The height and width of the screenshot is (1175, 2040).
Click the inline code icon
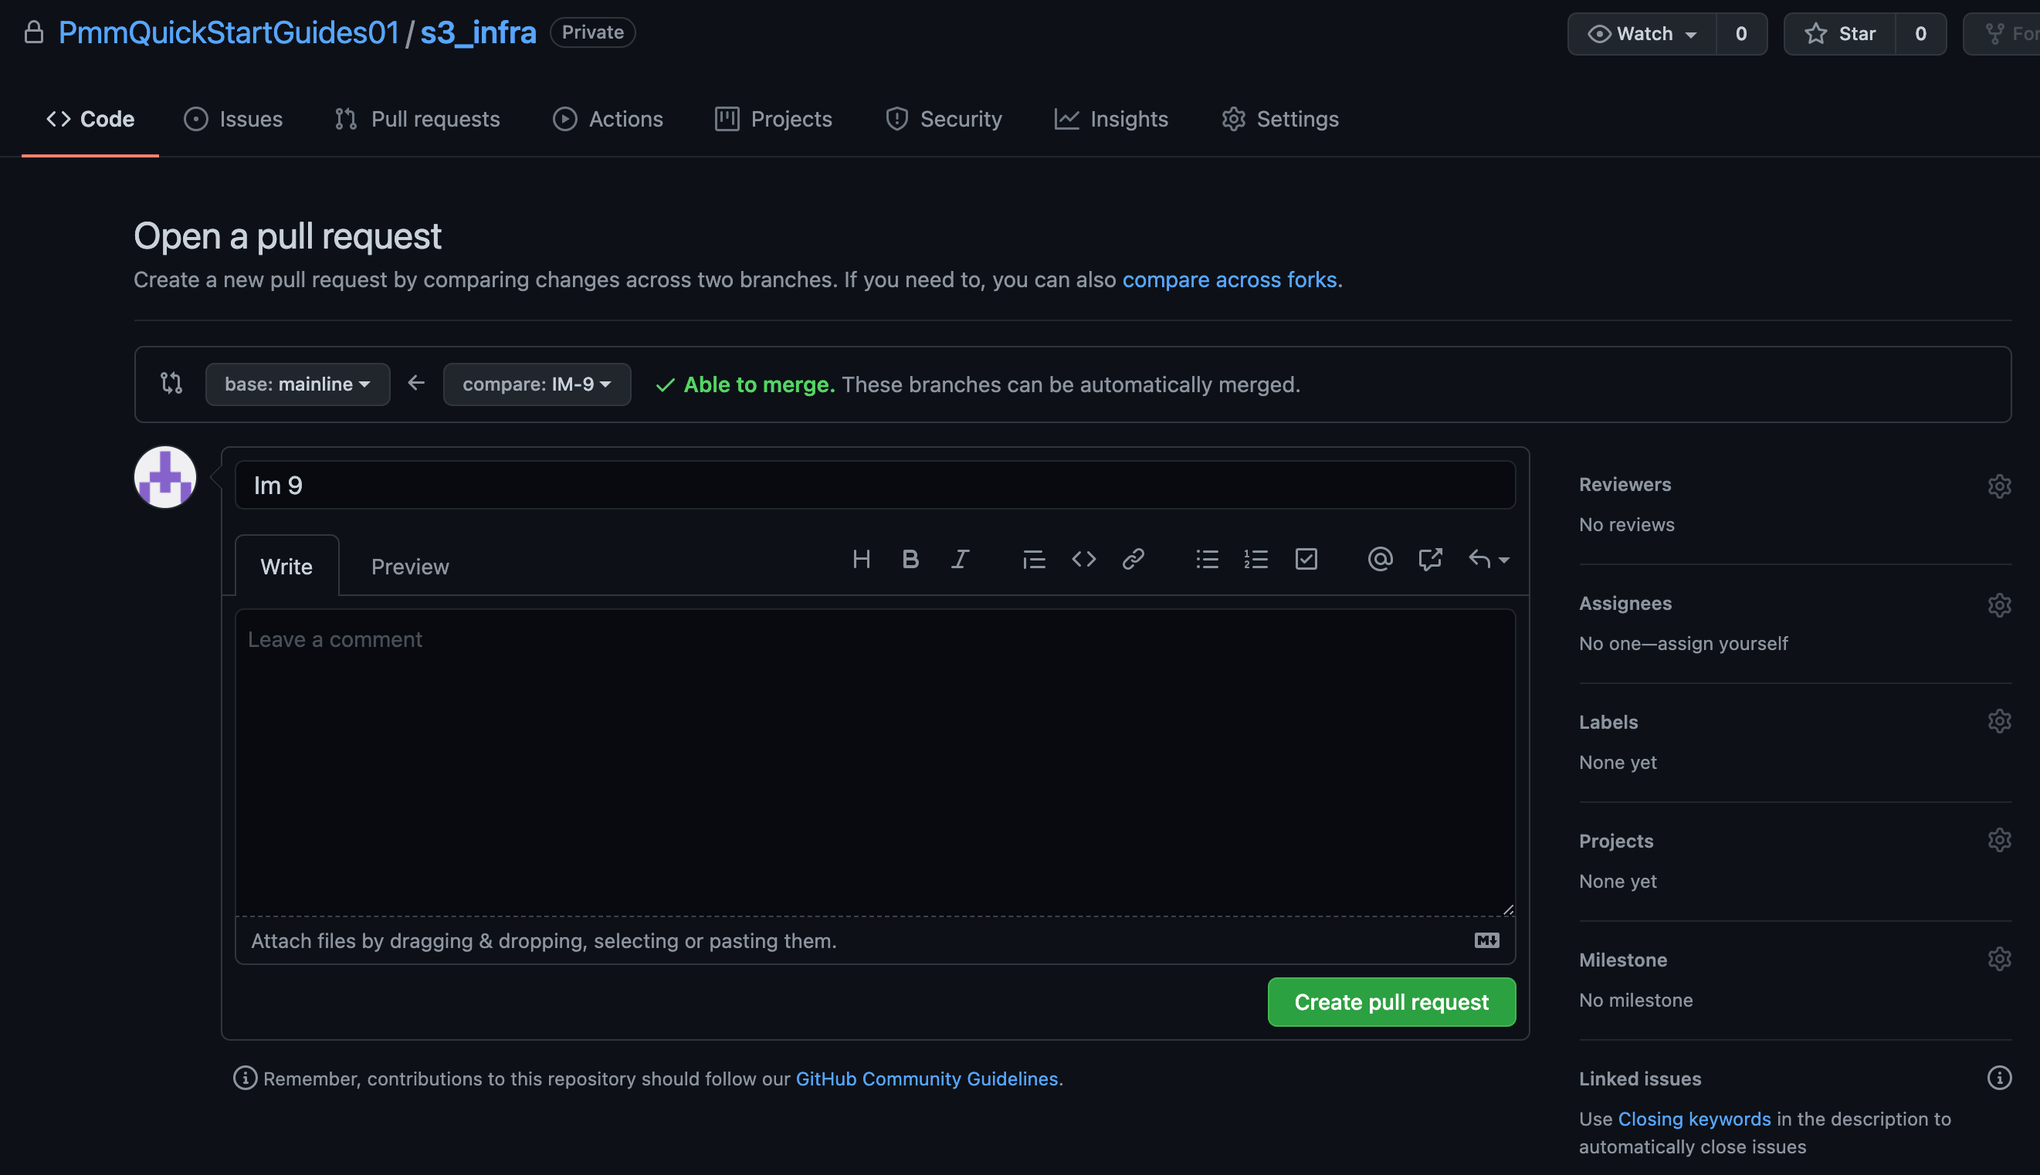1083,560
